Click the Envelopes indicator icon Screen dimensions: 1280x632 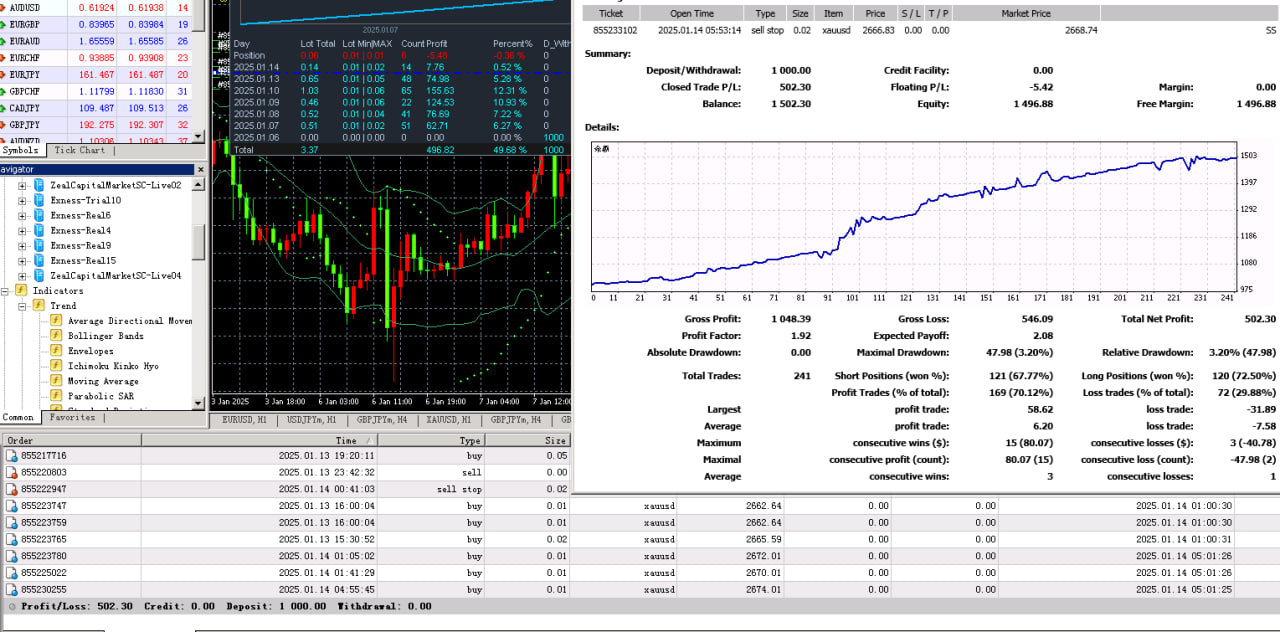[x=57, y=350]
